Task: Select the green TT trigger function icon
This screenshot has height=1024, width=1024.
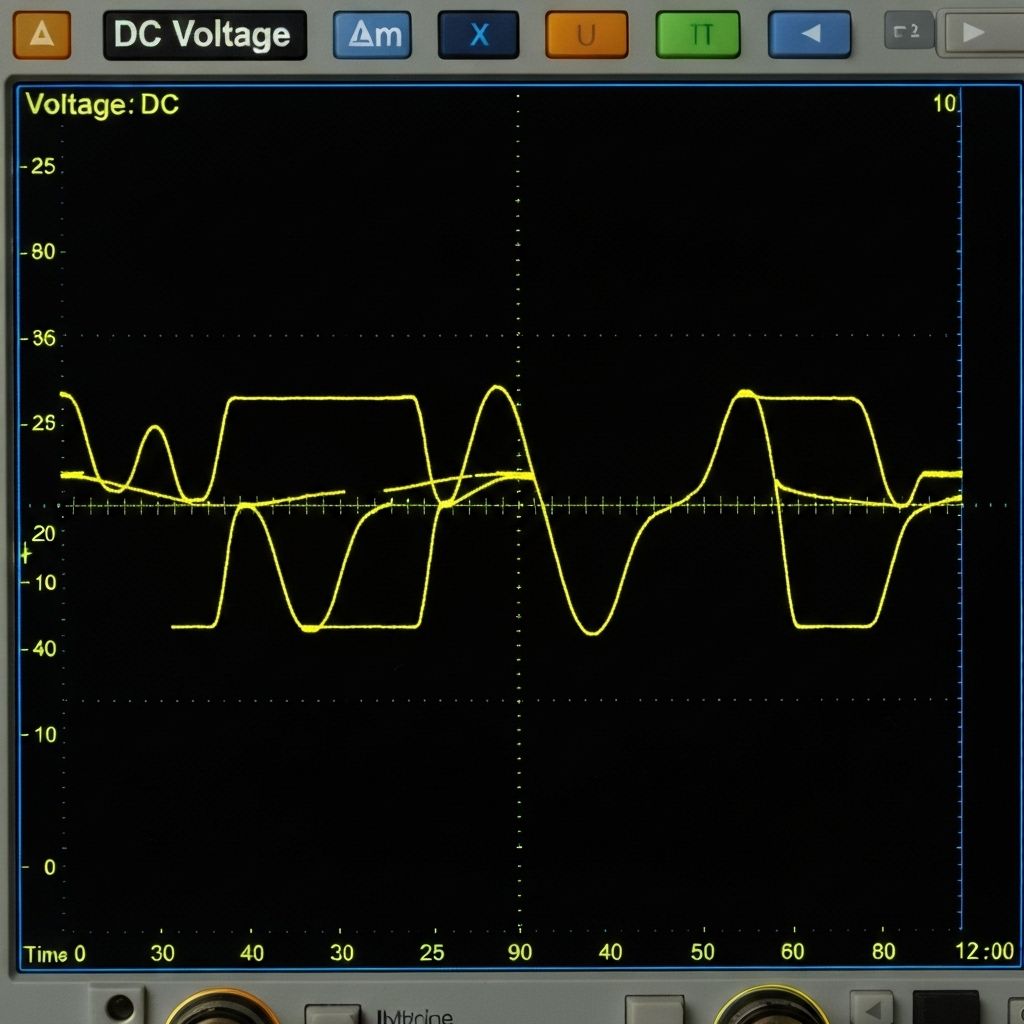Action: 697,33
